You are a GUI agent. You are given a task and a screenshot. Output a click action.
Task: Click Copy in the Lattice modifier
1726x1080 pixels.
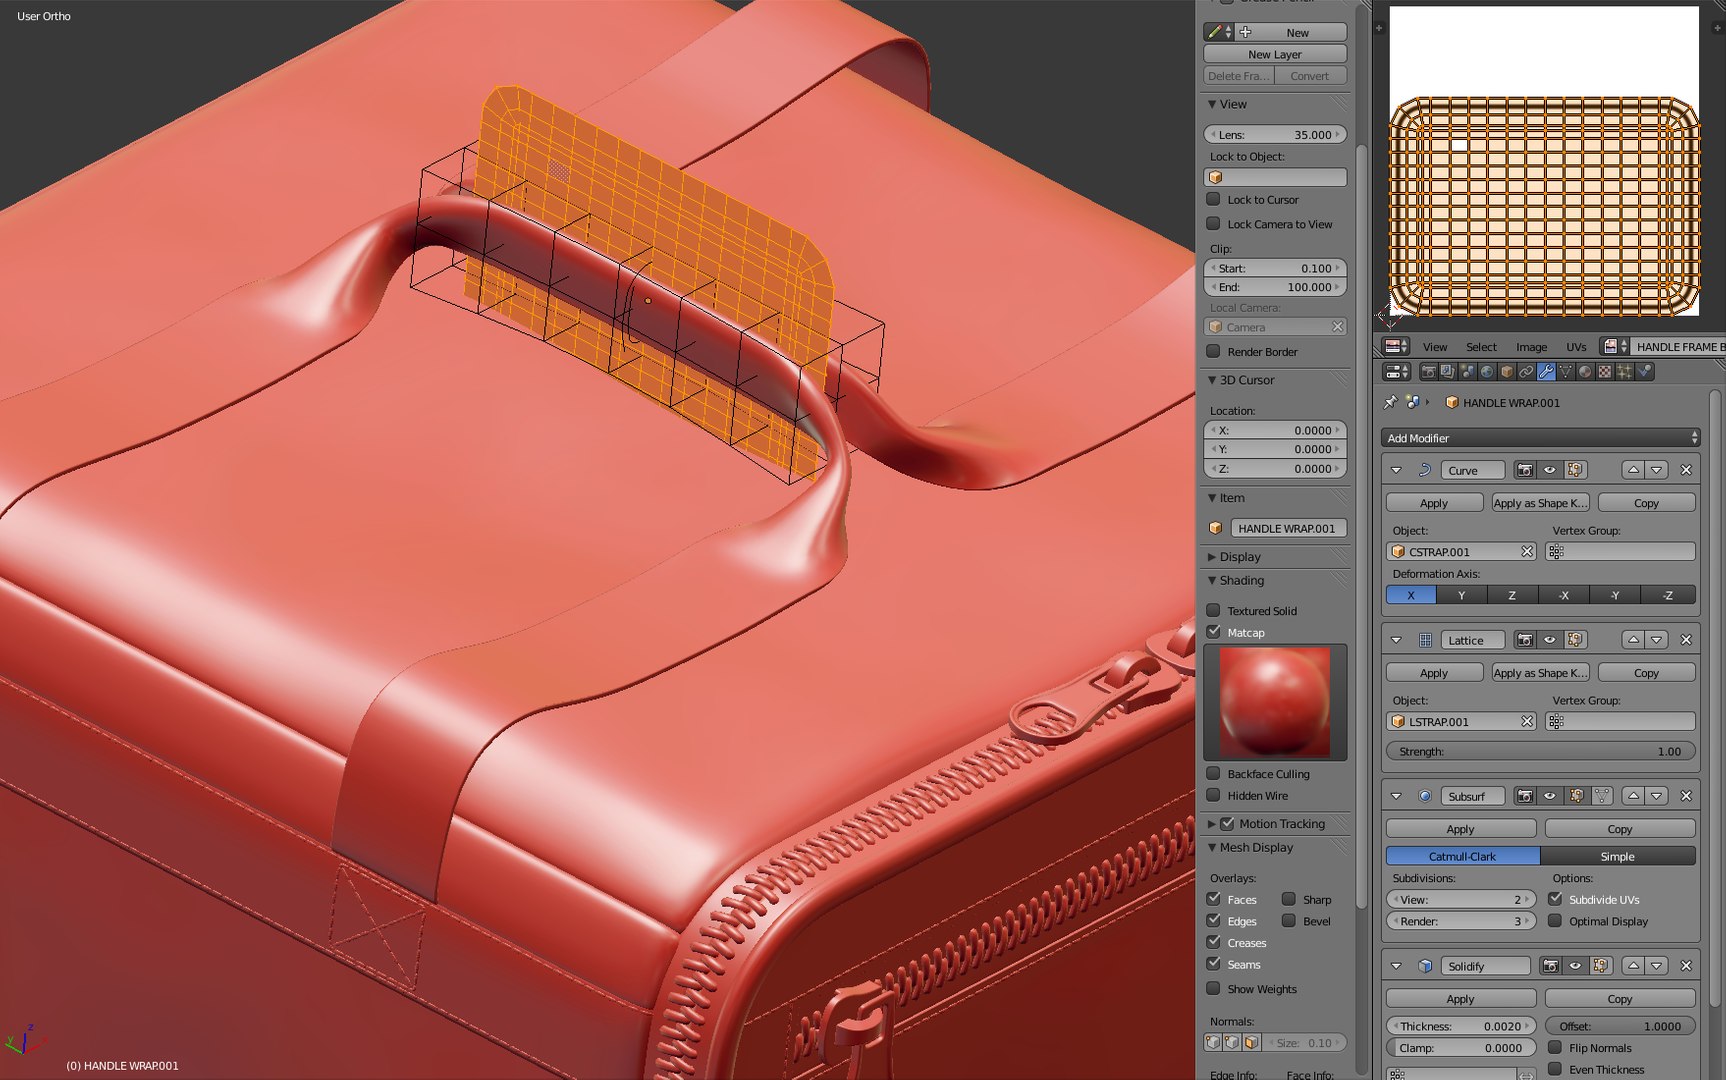coord(1647,673)
